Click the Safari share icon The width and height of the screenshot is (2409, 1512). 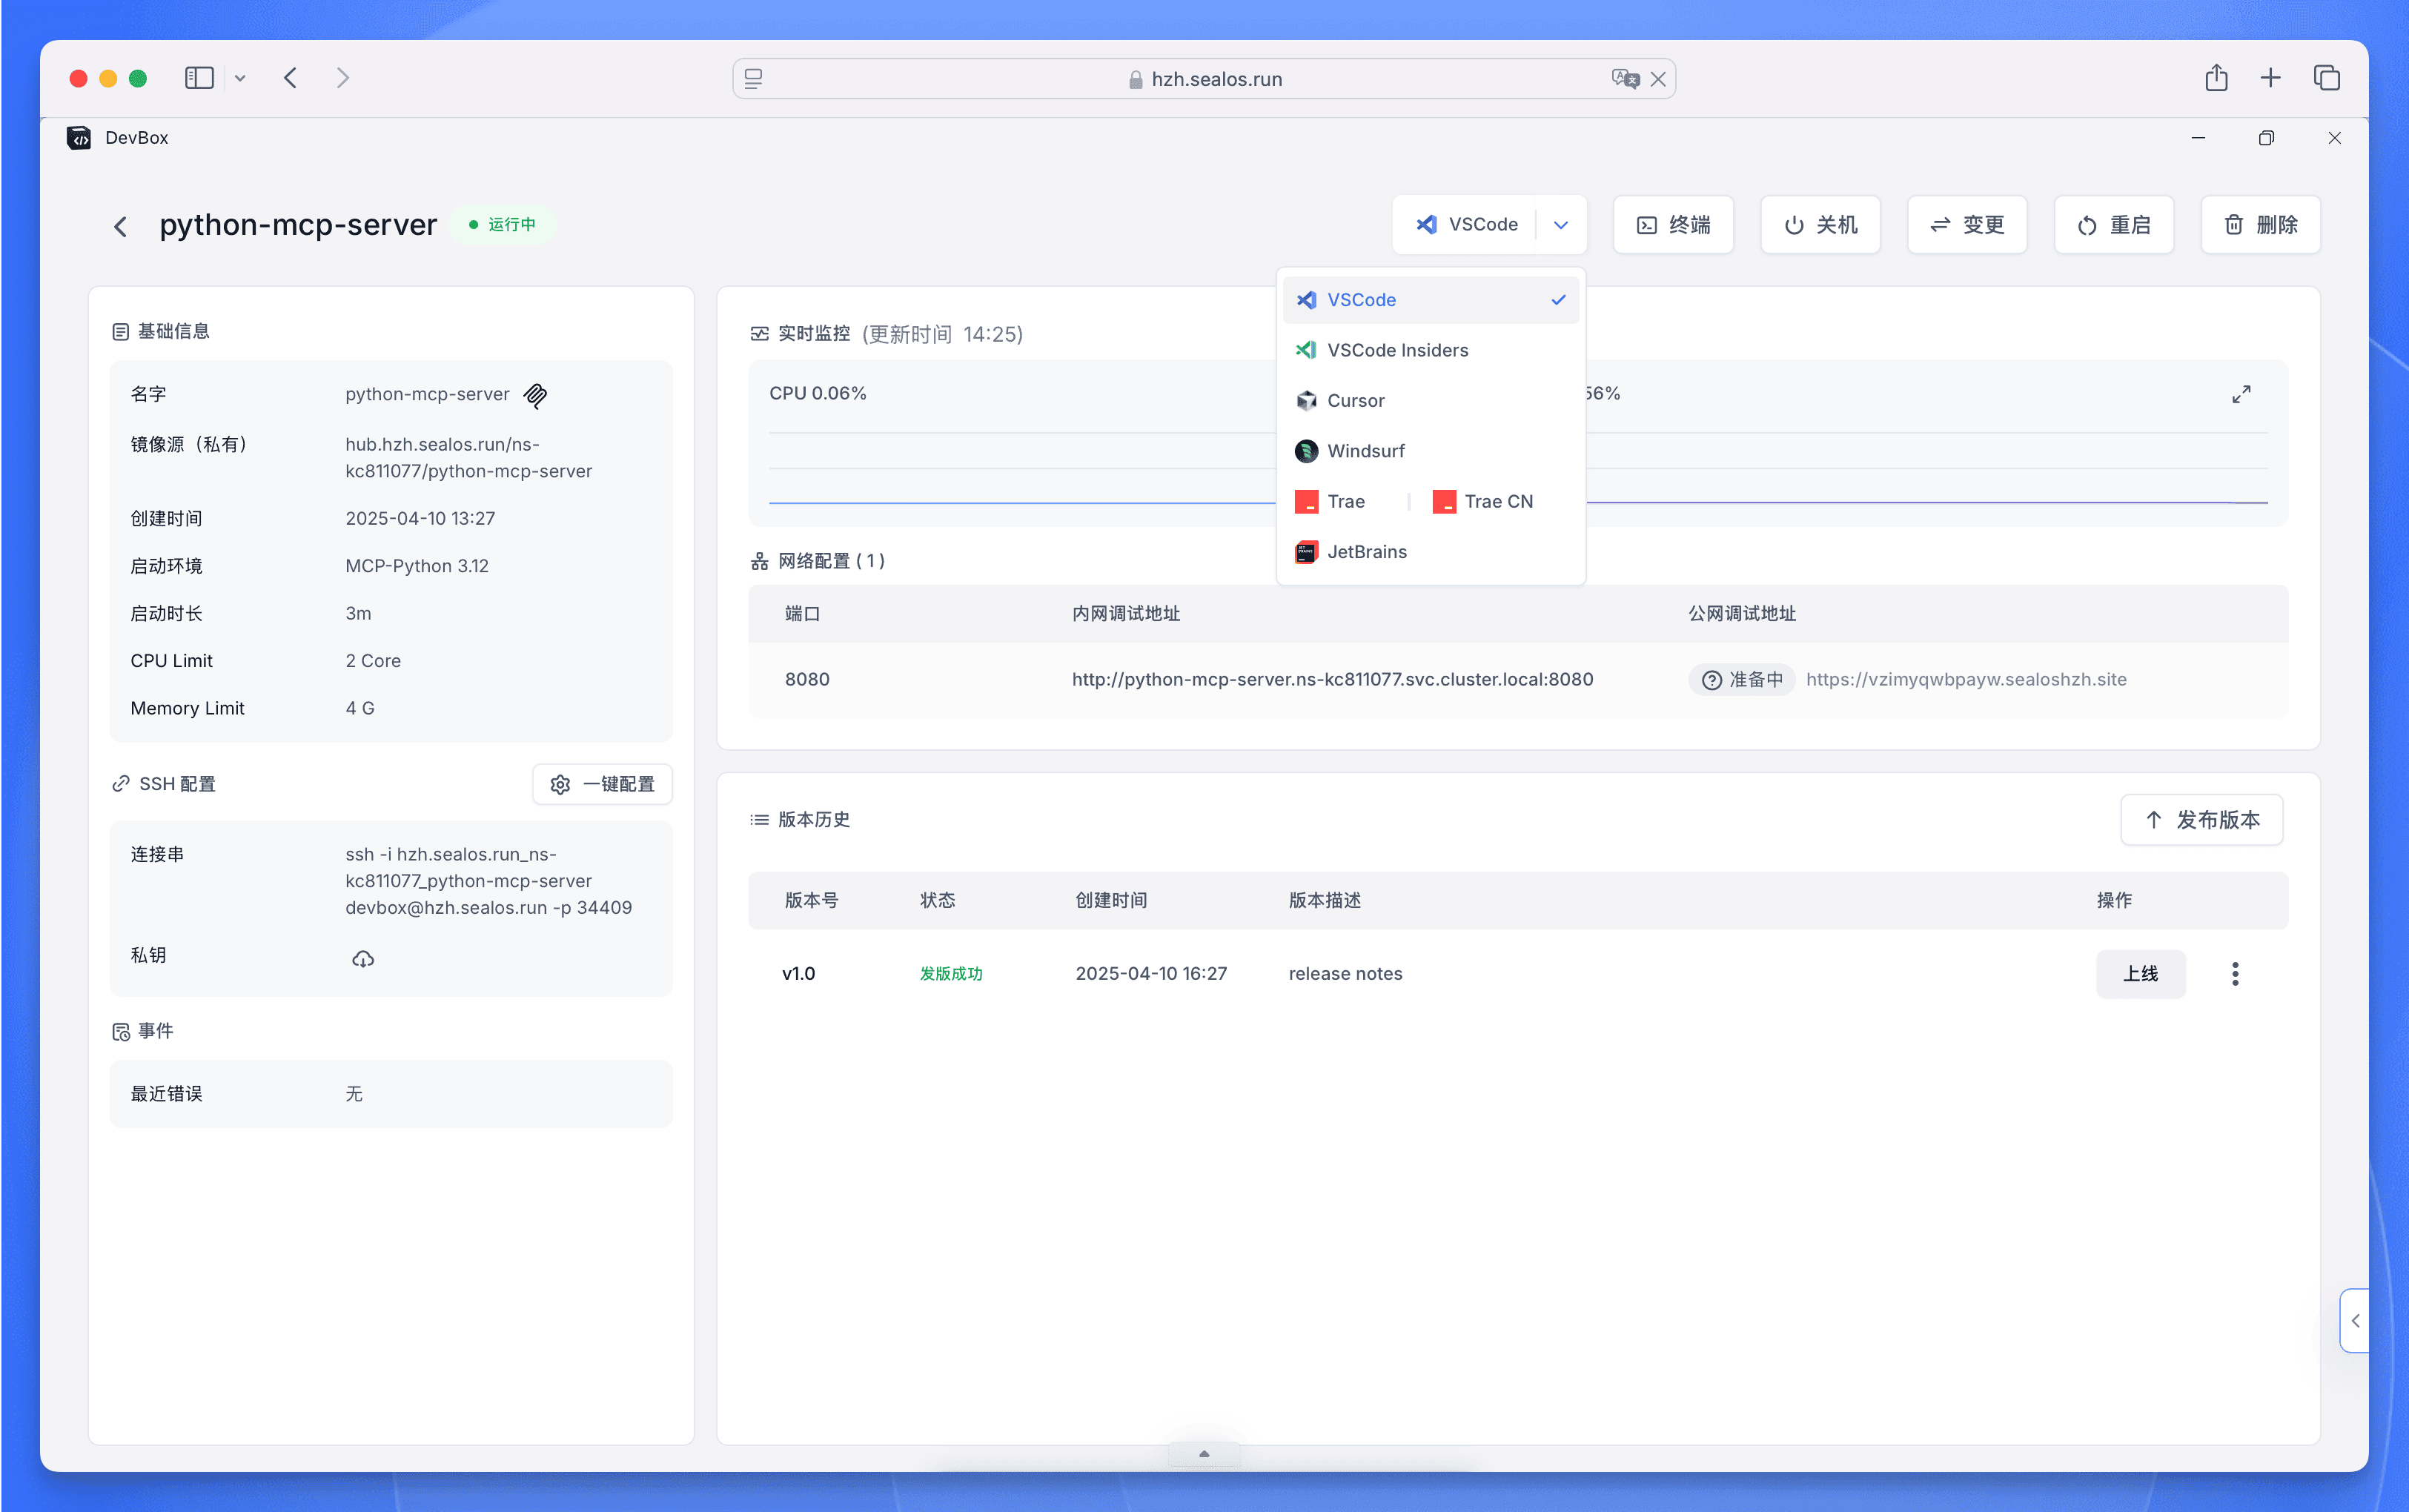(2216, 78)
